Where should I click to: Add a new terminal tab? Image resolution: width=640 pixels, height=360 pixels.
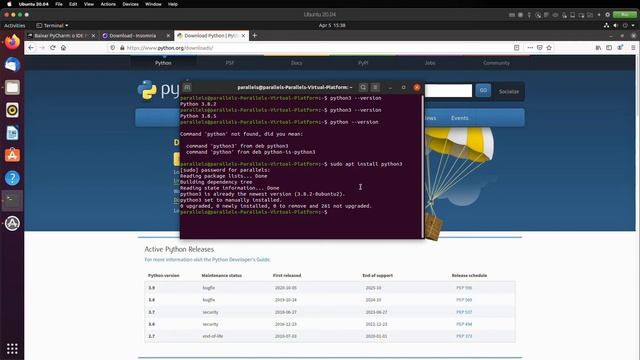[187, 87]
